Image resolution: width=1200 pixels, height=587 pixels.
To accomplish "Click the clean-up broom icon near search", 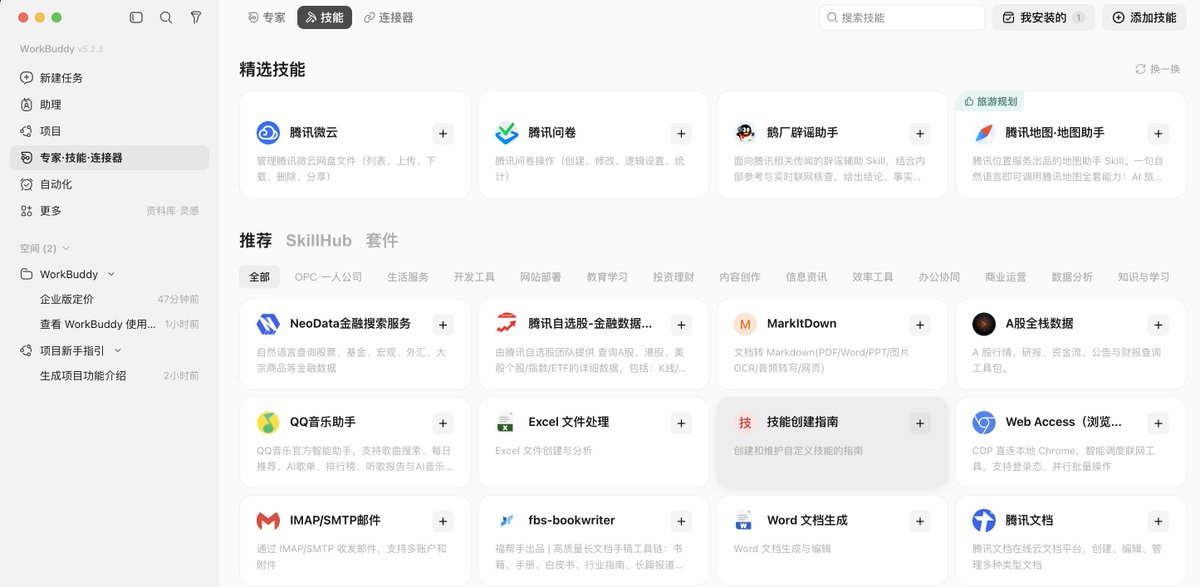I will click(x=196, y=18).
